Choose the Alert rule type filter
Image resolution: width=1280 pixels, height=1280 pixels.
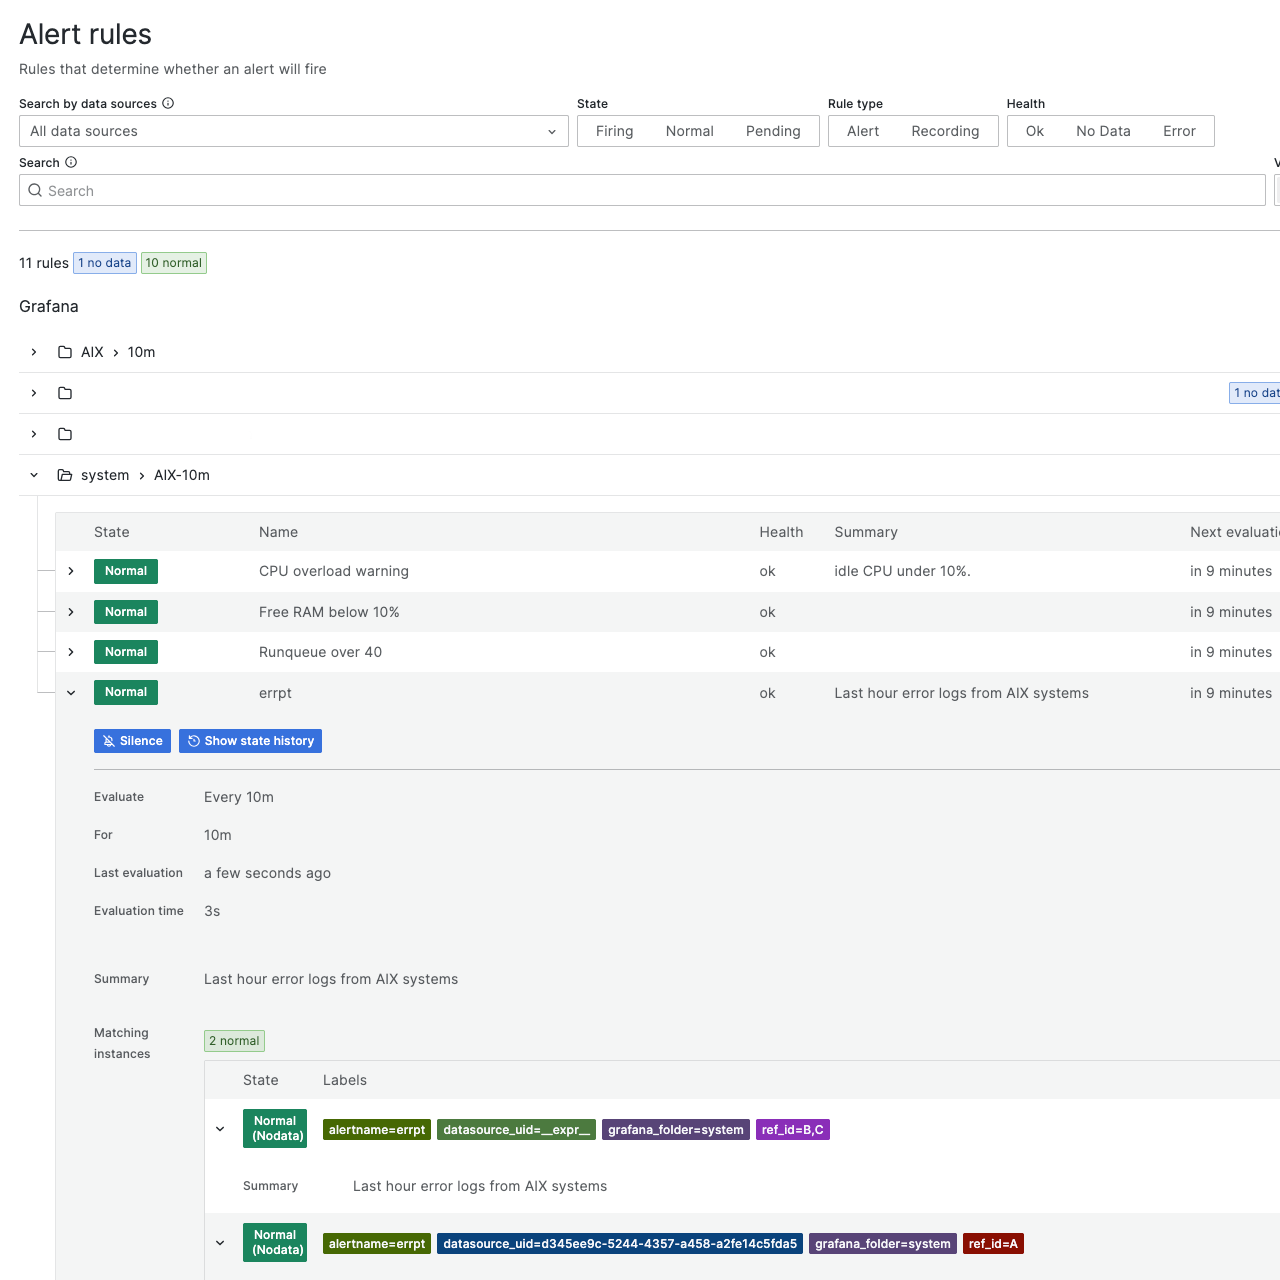862,131
